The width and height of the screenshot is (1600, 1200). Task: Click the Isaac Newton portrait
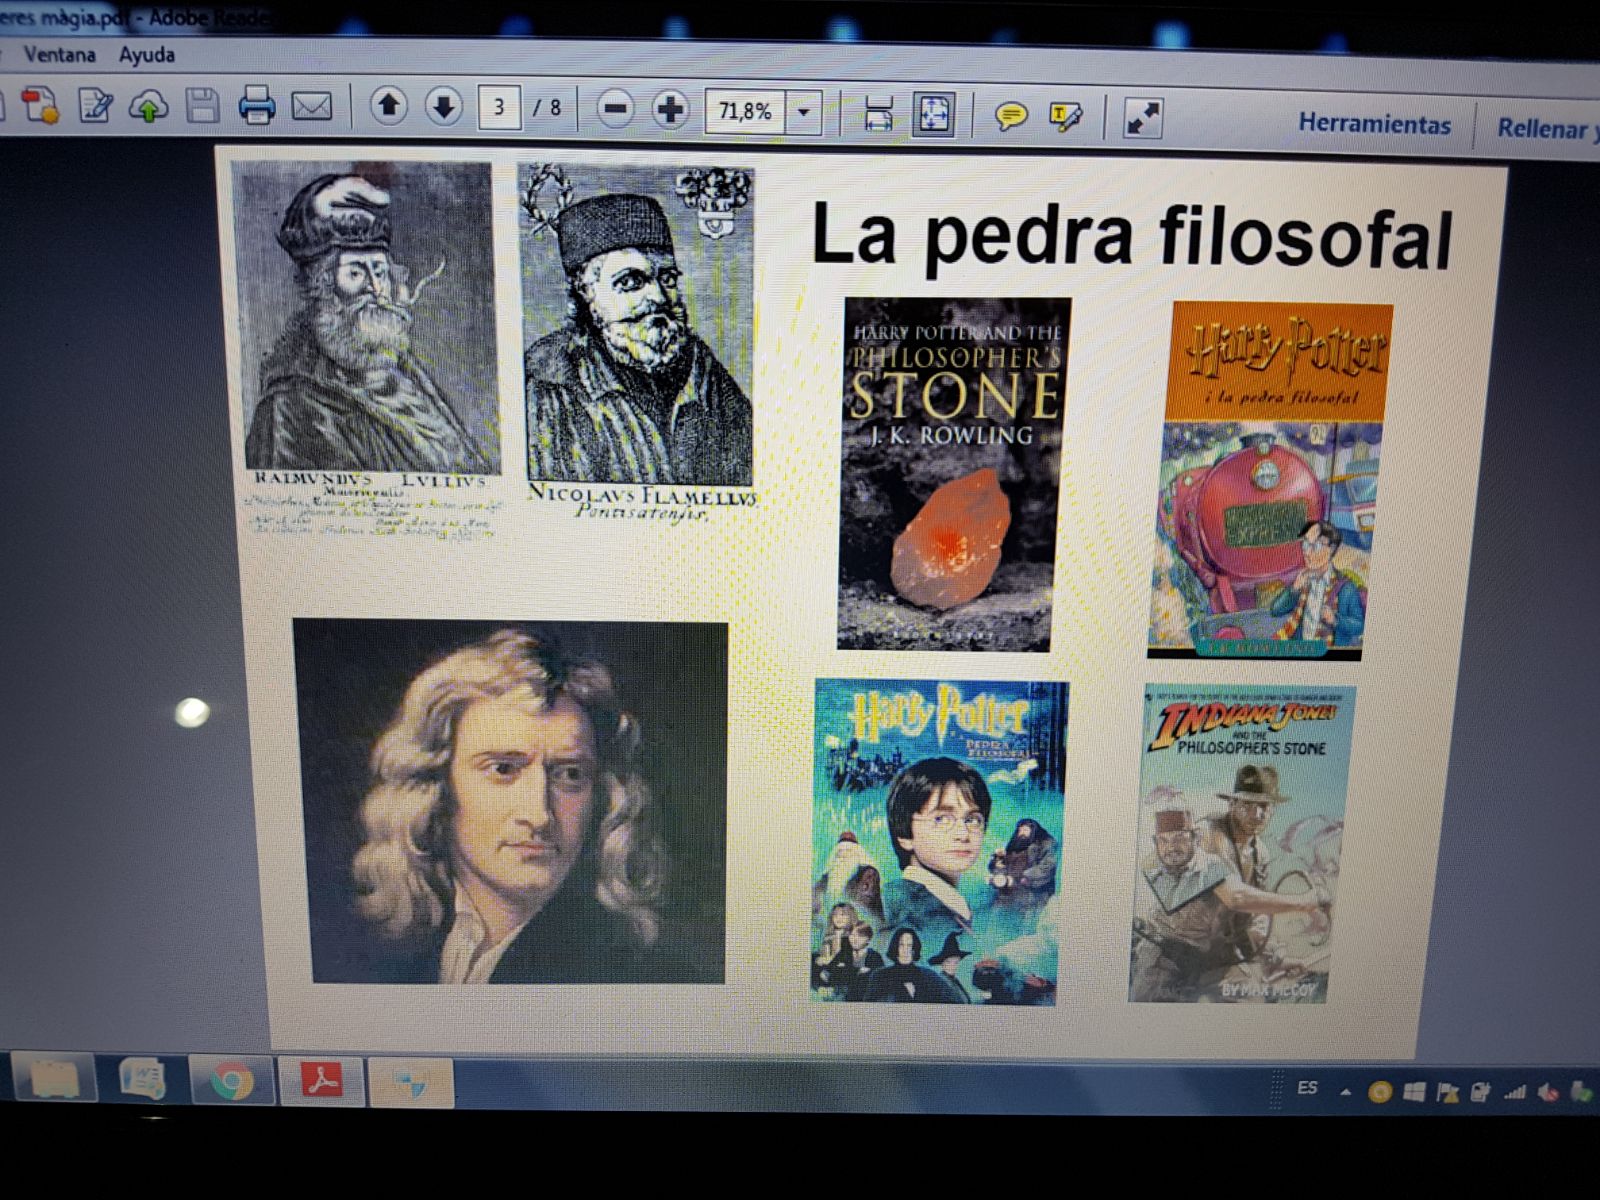click(x=511, y=802)
